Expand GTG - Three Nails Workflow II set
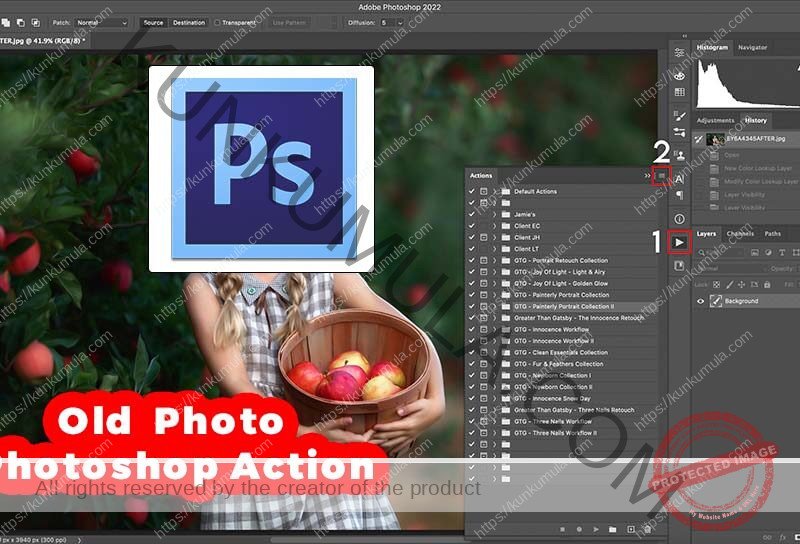The width and height of the screenshot is (800, 544). (494, 433)
